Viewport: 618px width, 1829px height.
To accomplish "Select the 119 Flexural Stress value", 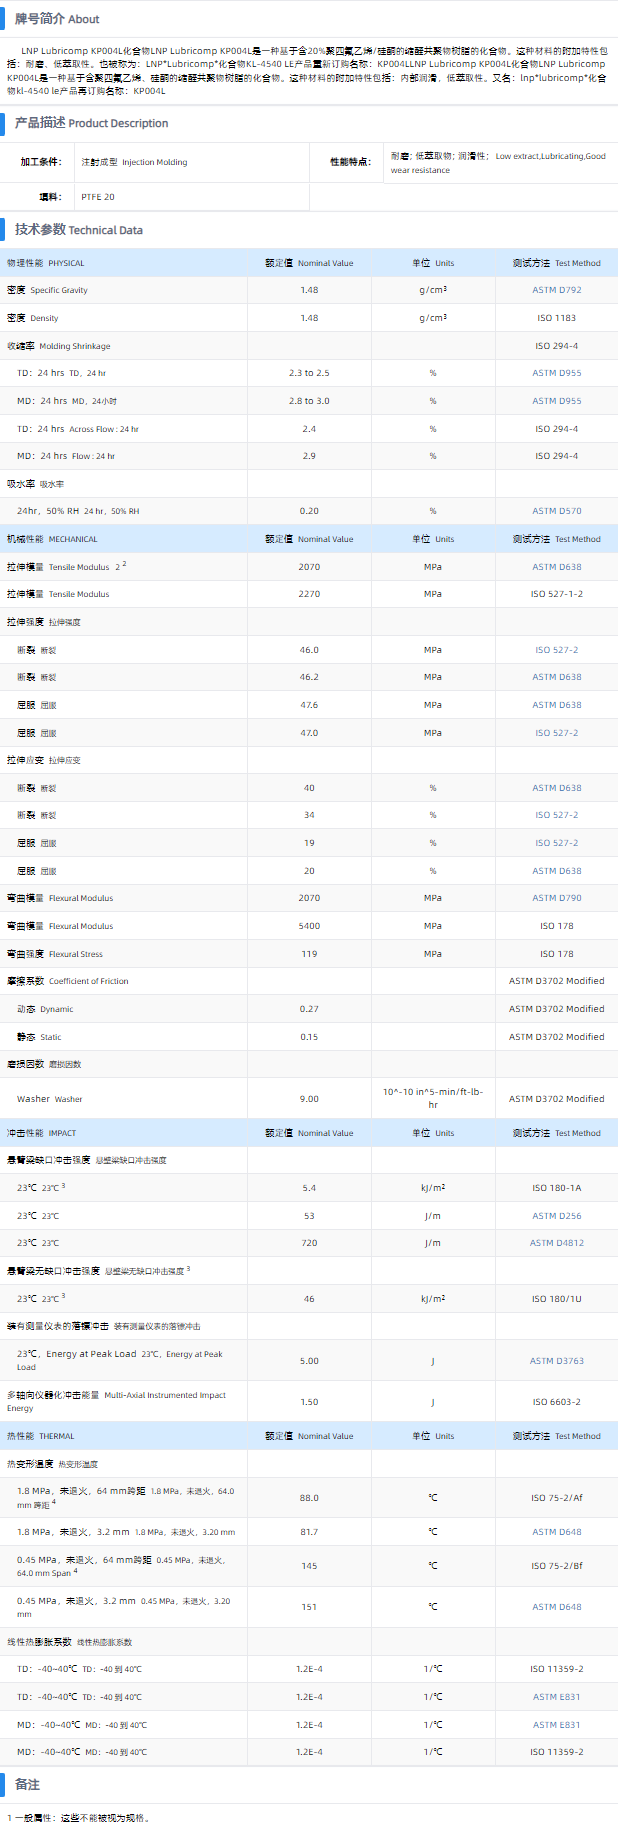I will point(309,954).
